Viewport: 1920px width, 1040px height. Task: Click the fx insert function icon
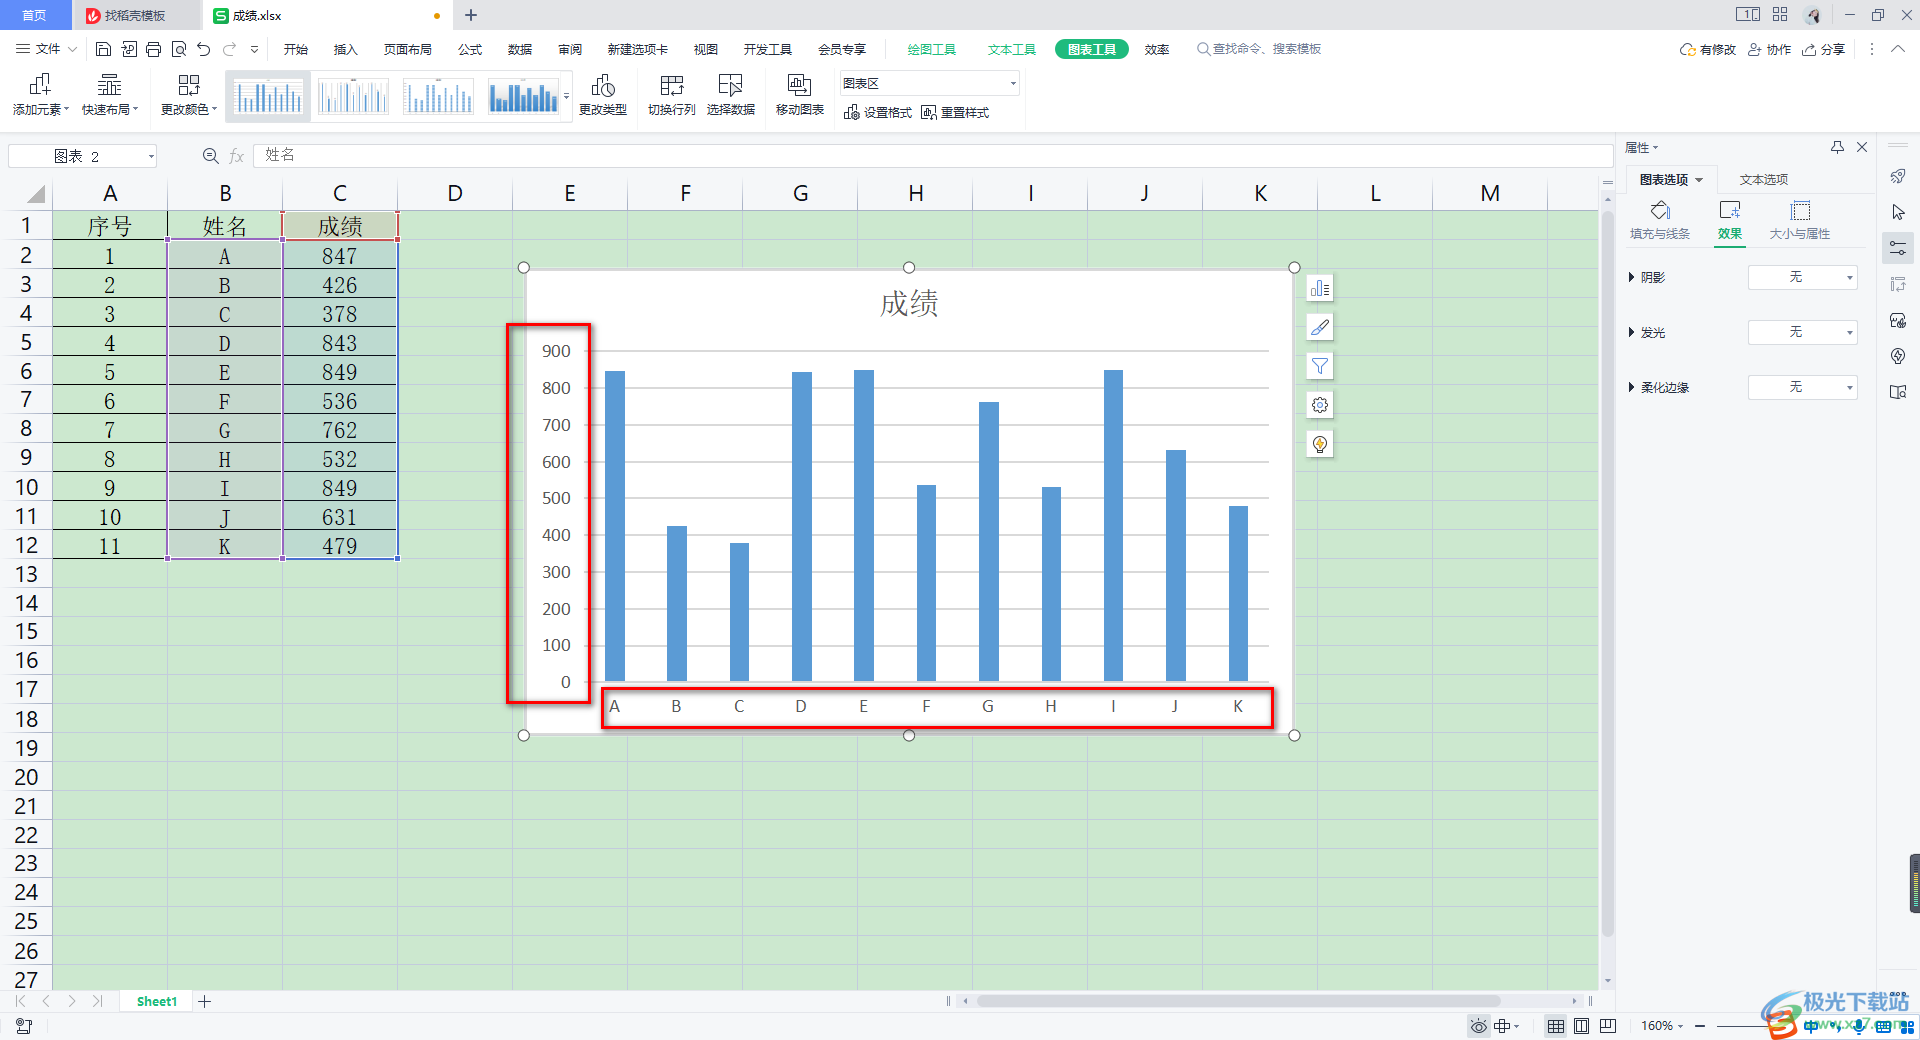237,156
